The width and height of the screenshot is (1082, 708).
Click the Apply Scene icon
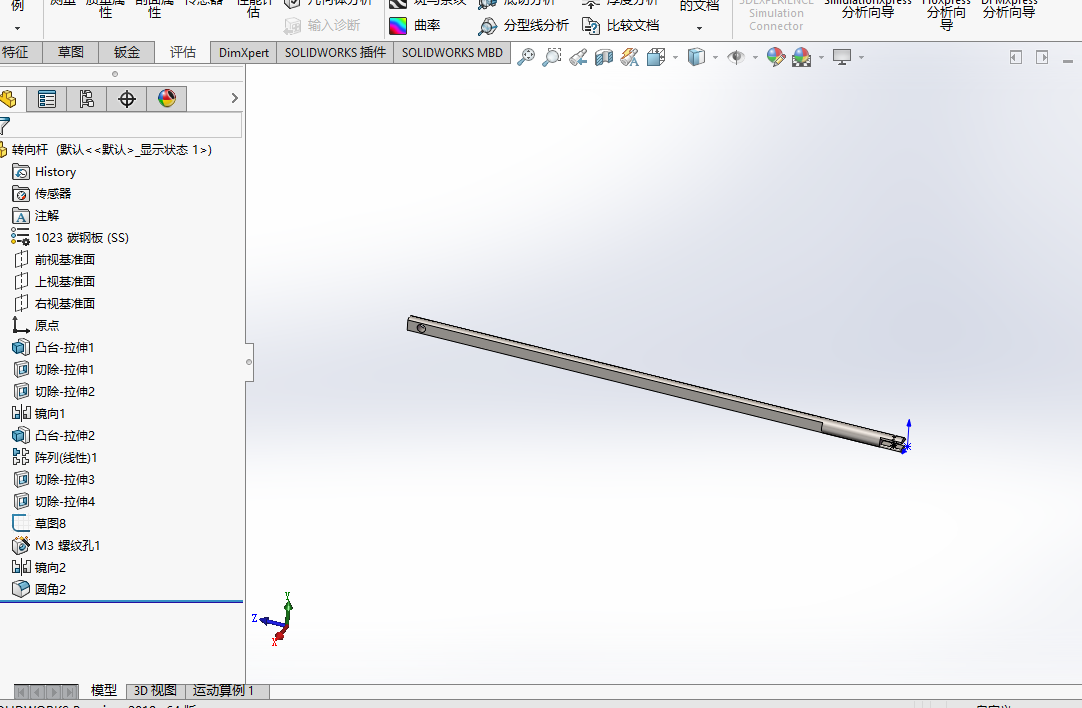coord(802,57)
